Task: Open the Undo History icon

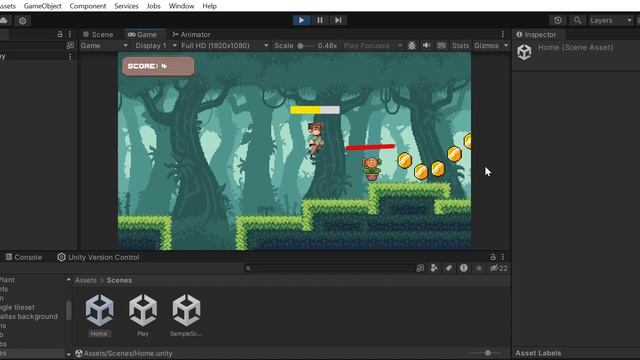Action: pos(558,20)
